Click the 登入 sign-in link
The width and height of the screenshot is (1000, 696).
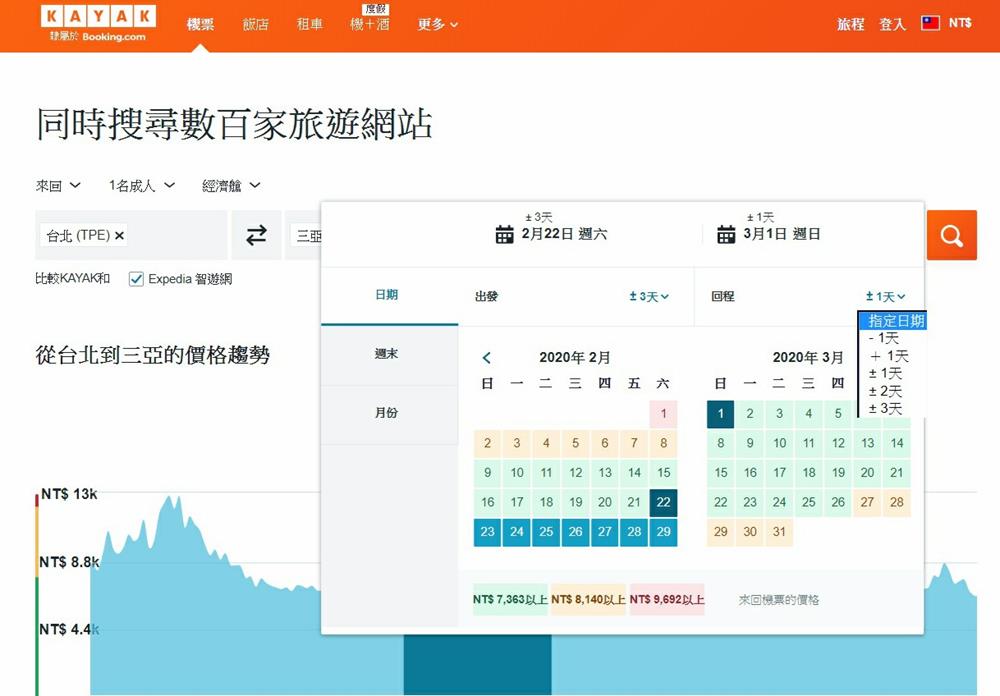pos(892,24)
